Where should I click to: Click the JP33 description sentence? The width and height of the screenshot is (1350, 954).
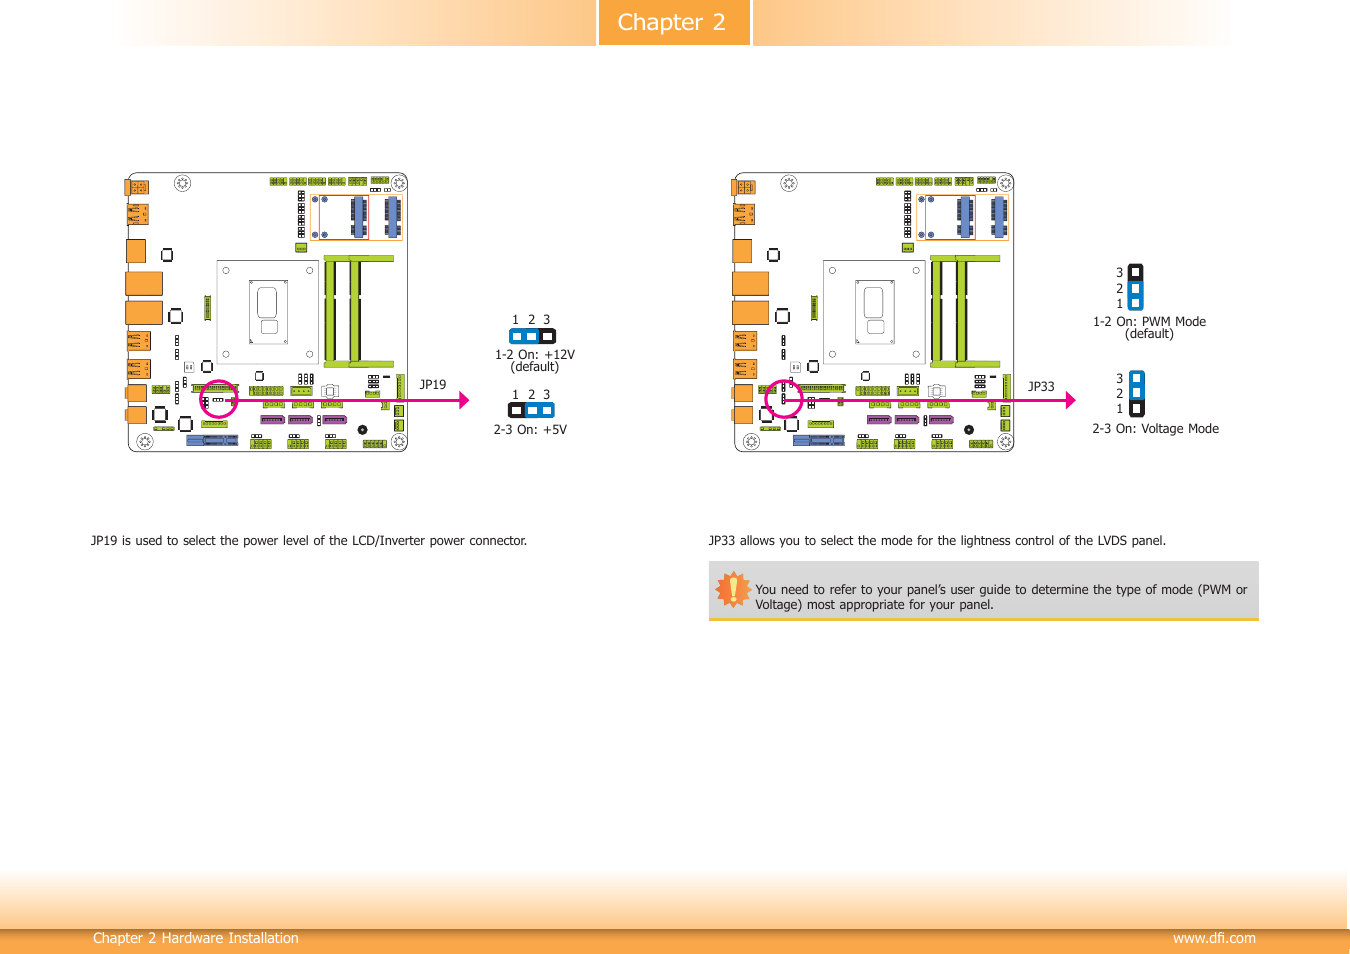[937, 541]
